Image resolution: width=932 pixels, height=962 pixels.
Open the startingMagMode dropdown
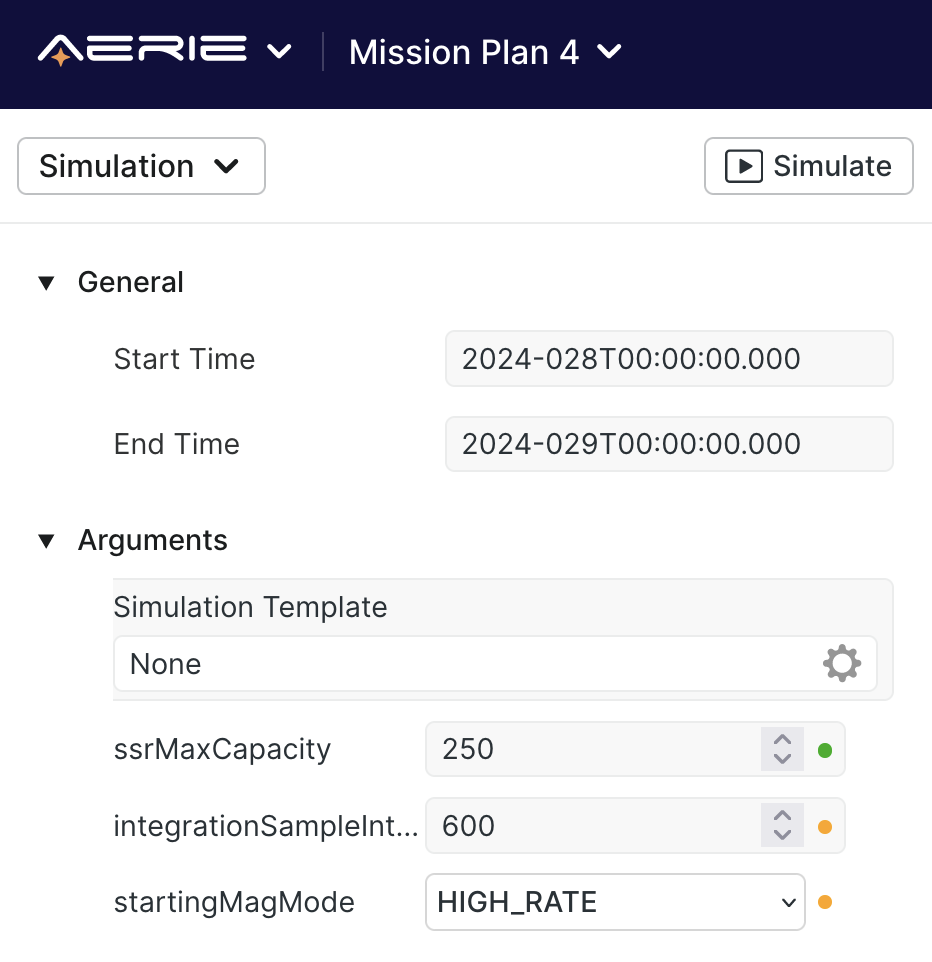[x=615, y=902]
